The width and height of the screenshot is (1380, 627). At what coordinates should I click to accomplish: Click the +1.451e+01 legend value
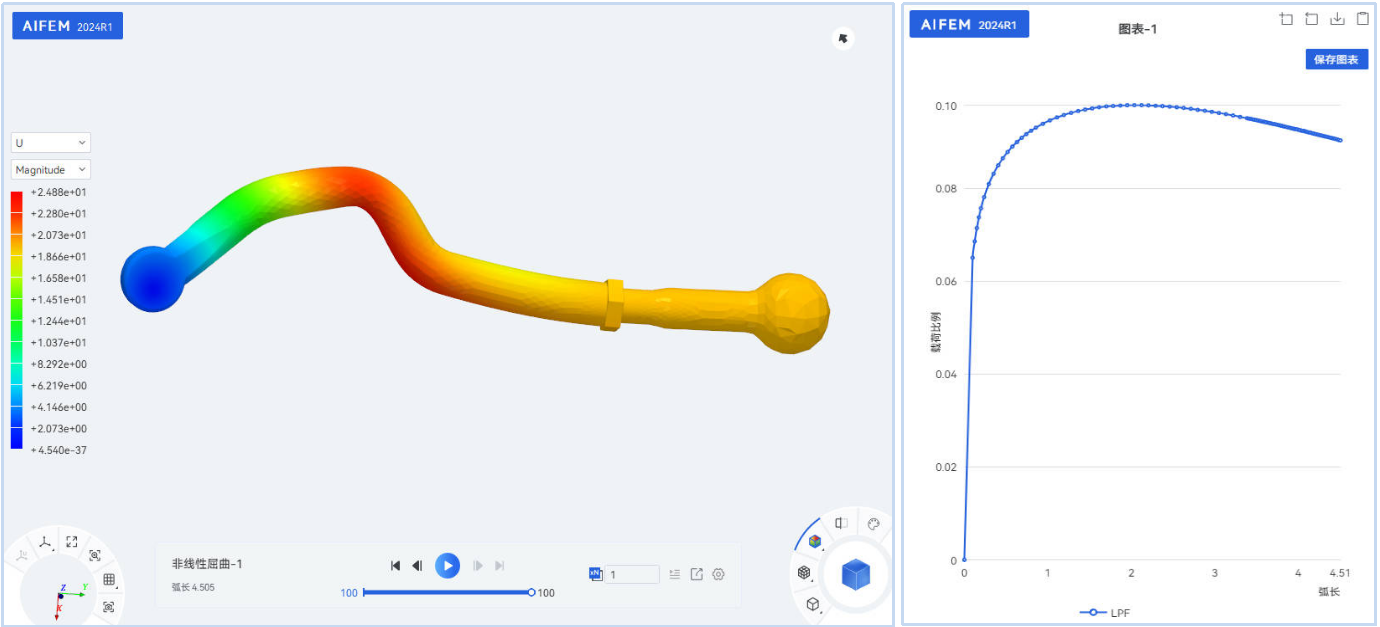(58, 299)
